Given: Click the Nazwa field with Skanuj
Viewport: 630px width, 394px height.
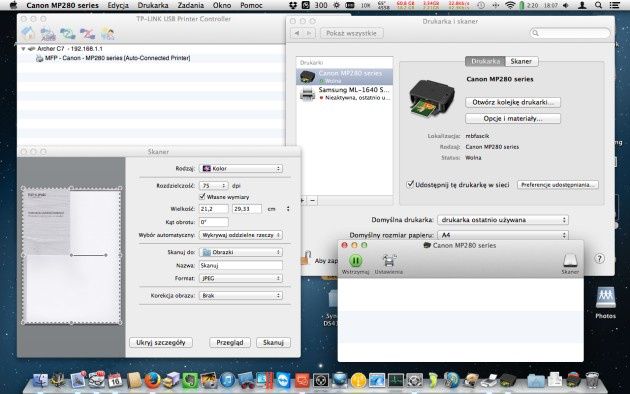Looking at the screenshot, I should point(241,265).
